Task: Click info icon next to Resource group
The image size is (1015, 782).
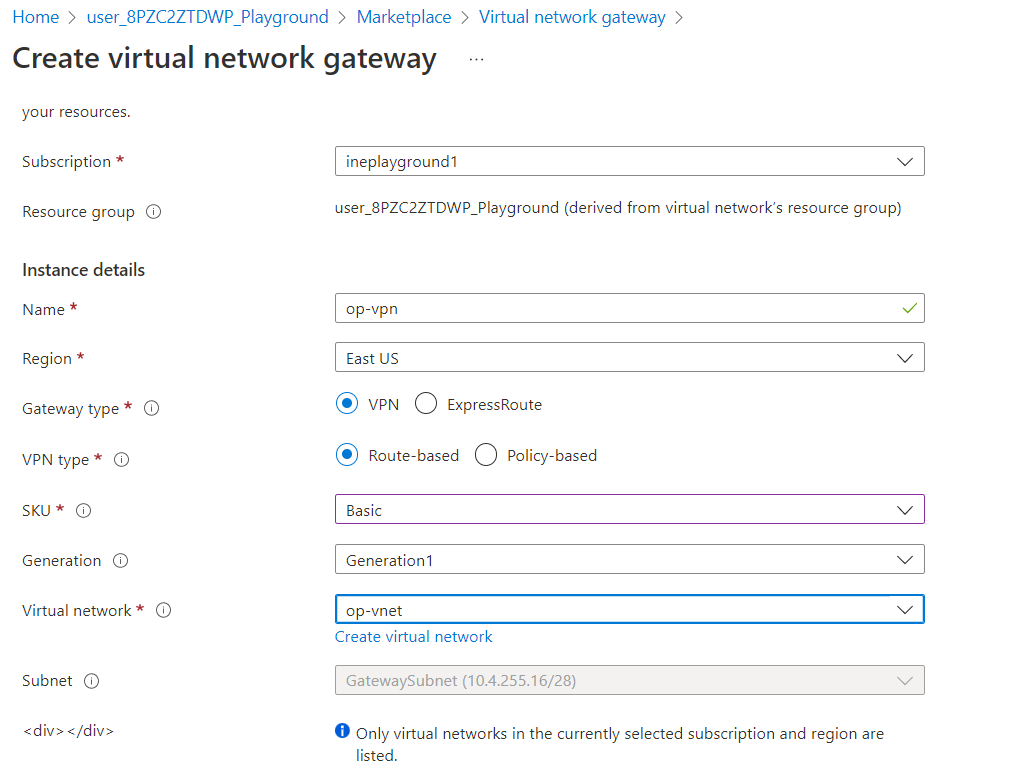Action: [x=154, y=212]
